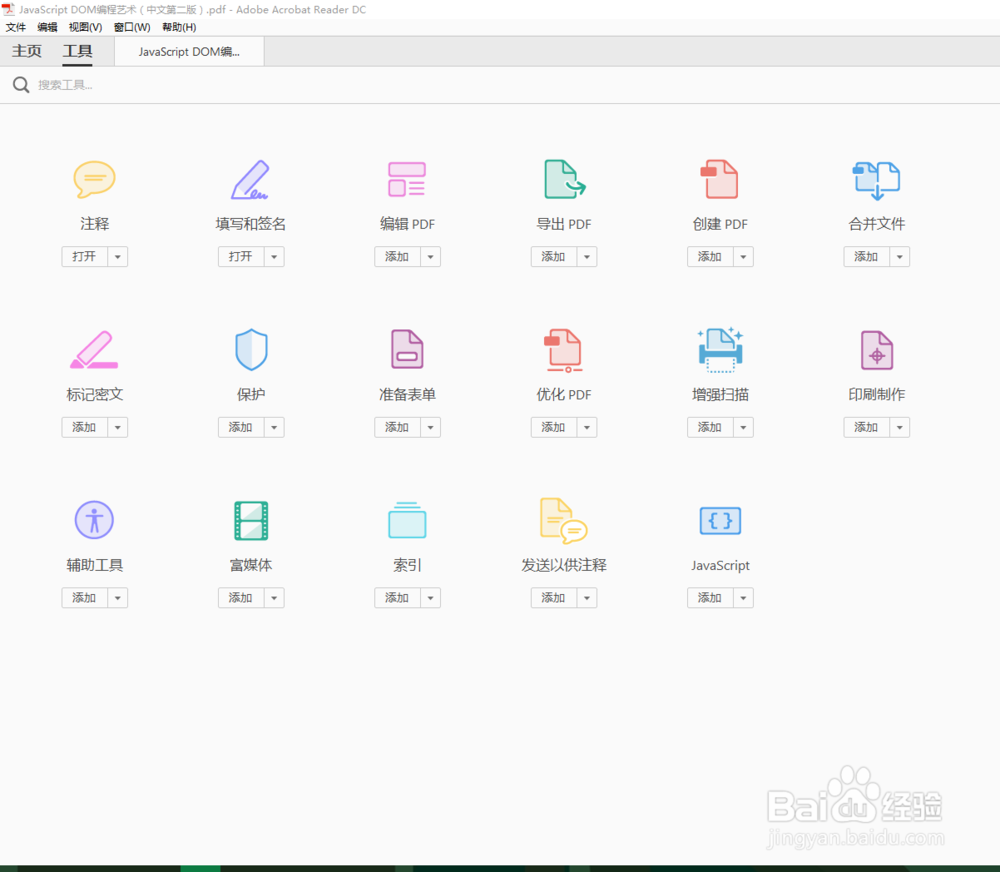Open dropdown arrow under 标记密文
The image size is (1000, 872).
[117, 427]
